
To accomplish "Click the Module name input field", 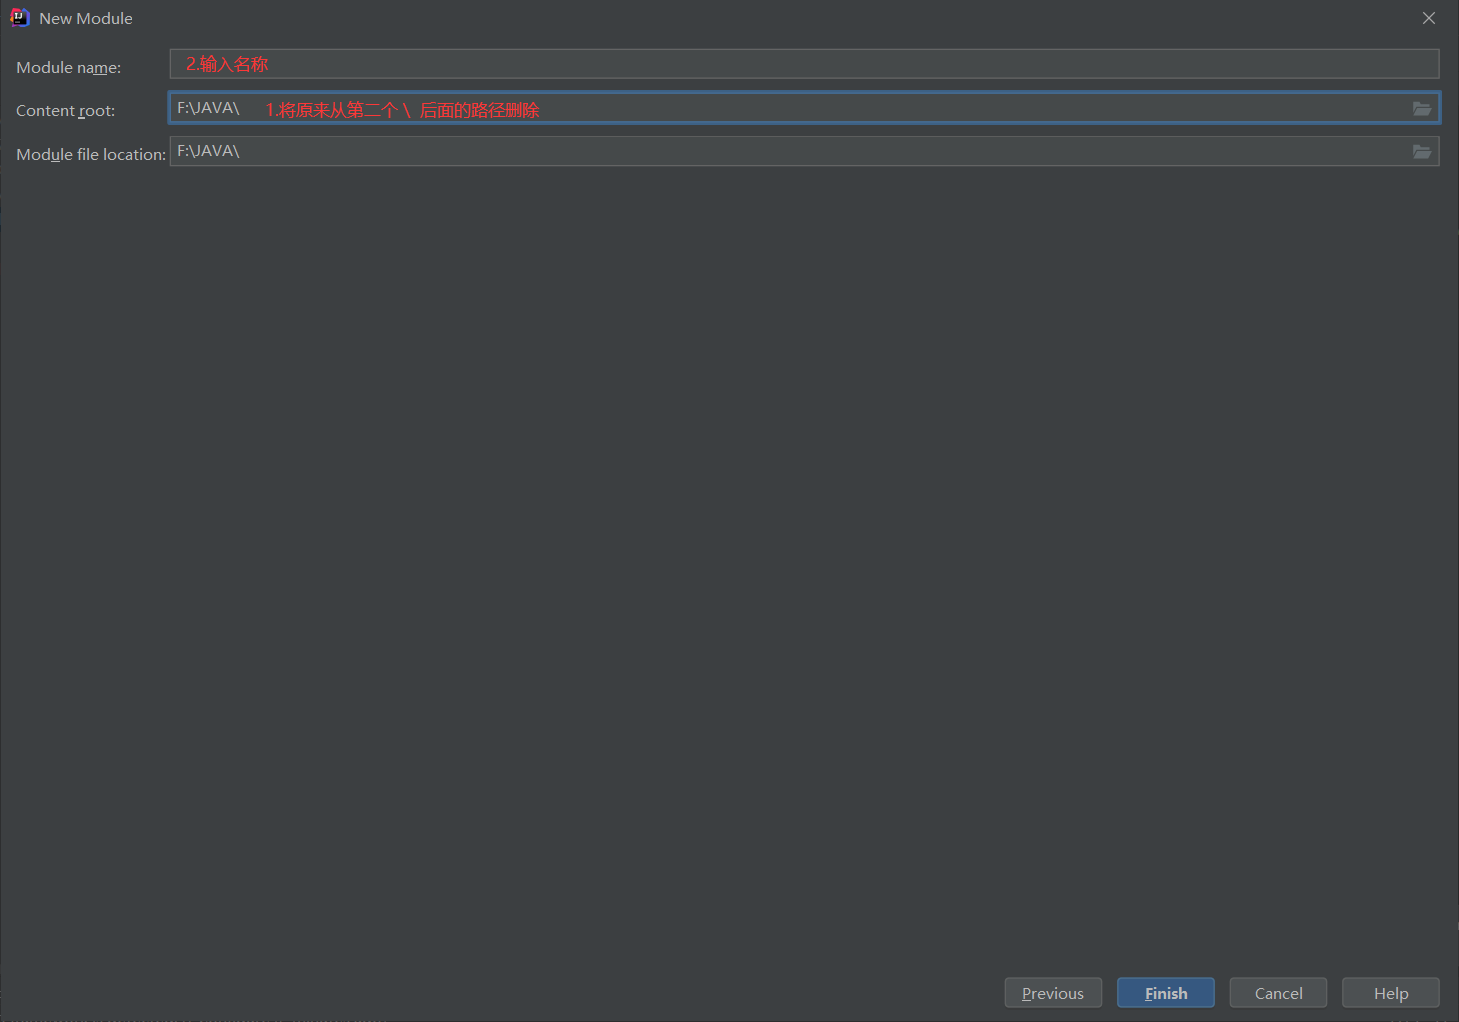I will point(804,64).
